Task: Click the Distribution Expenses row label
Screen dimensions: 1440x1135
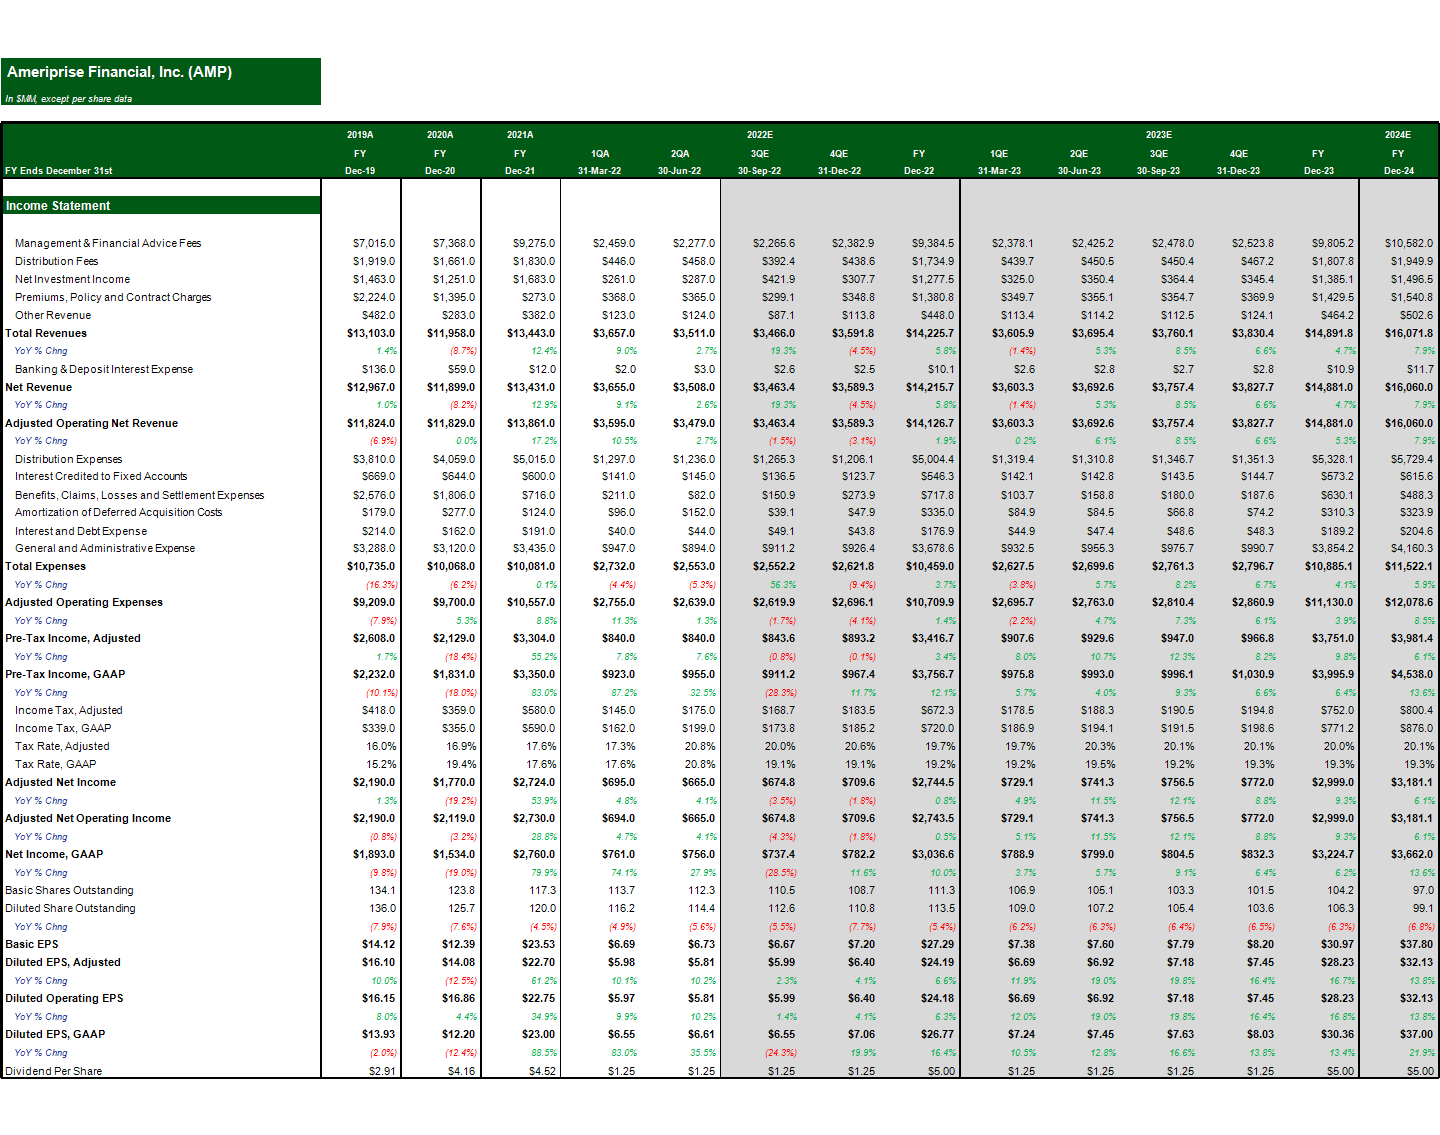Action: [67, 458]
